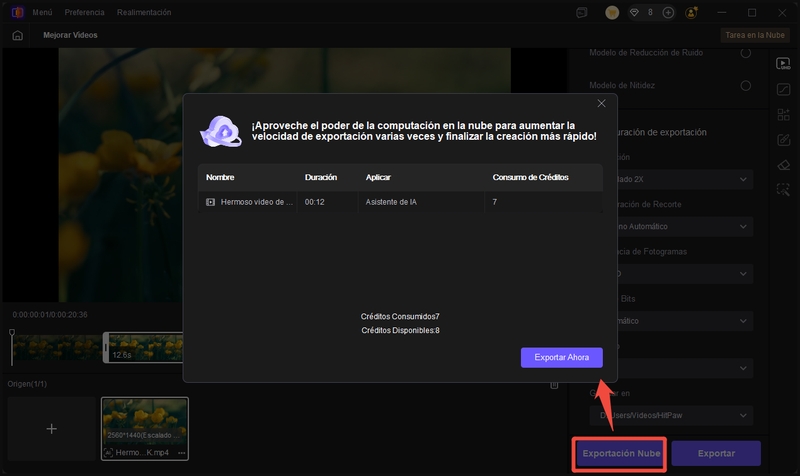The height and width of the screenshot is (476, 800).
Task: Click the Nombre column header
Action: 220,177
